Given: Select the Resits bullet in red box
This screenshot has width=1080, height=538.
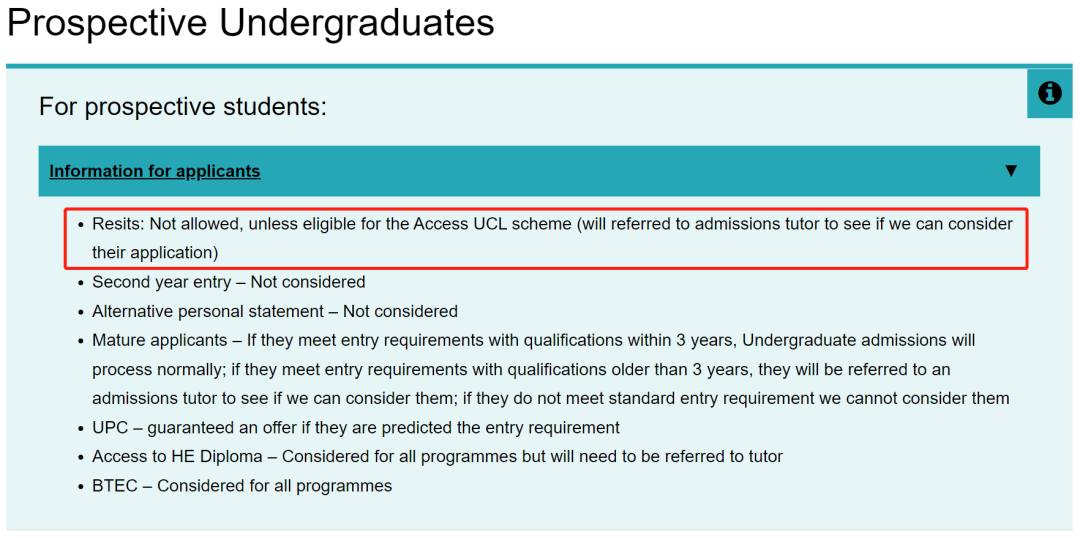Looking at the screenshot, I should pos(546,238).
